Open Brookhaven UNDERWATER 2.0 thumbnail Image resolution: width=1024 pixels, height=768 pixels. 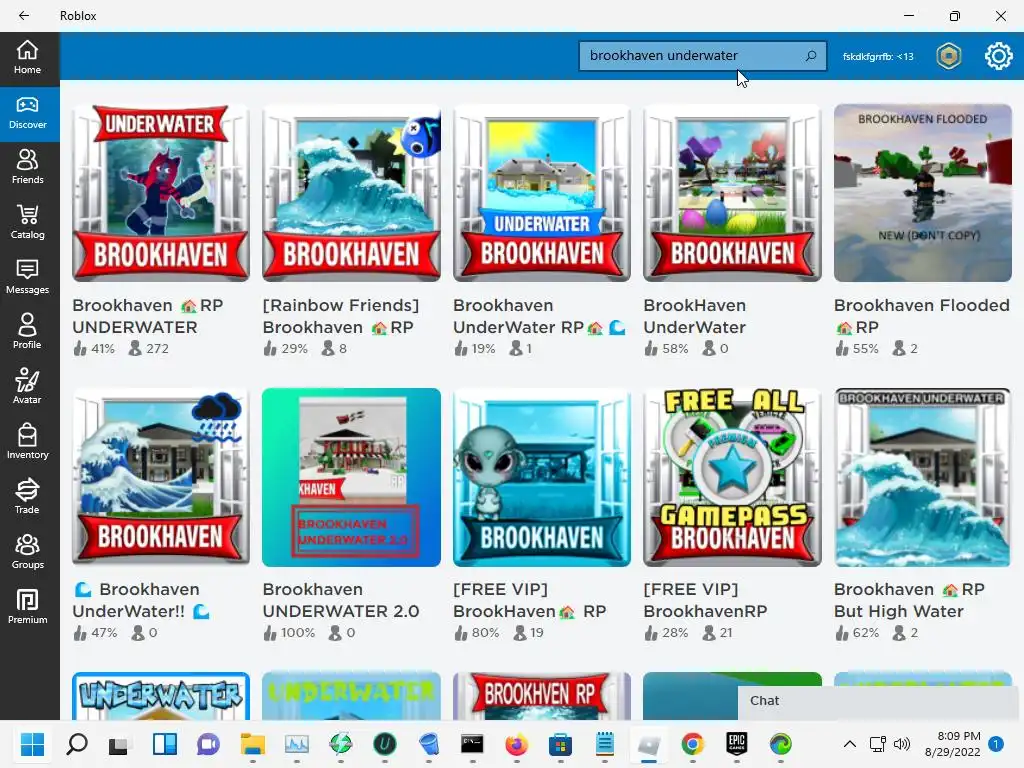[x=351, y=477]
